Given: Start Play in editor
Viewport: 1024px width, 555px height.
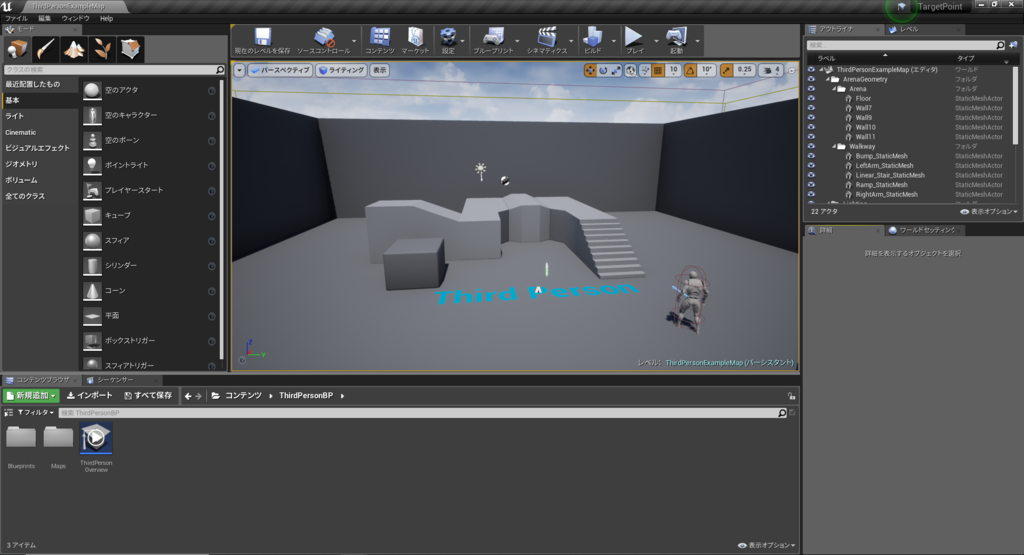Looking at the screenshot, I should pyautogui.click(x=633, y=36).
